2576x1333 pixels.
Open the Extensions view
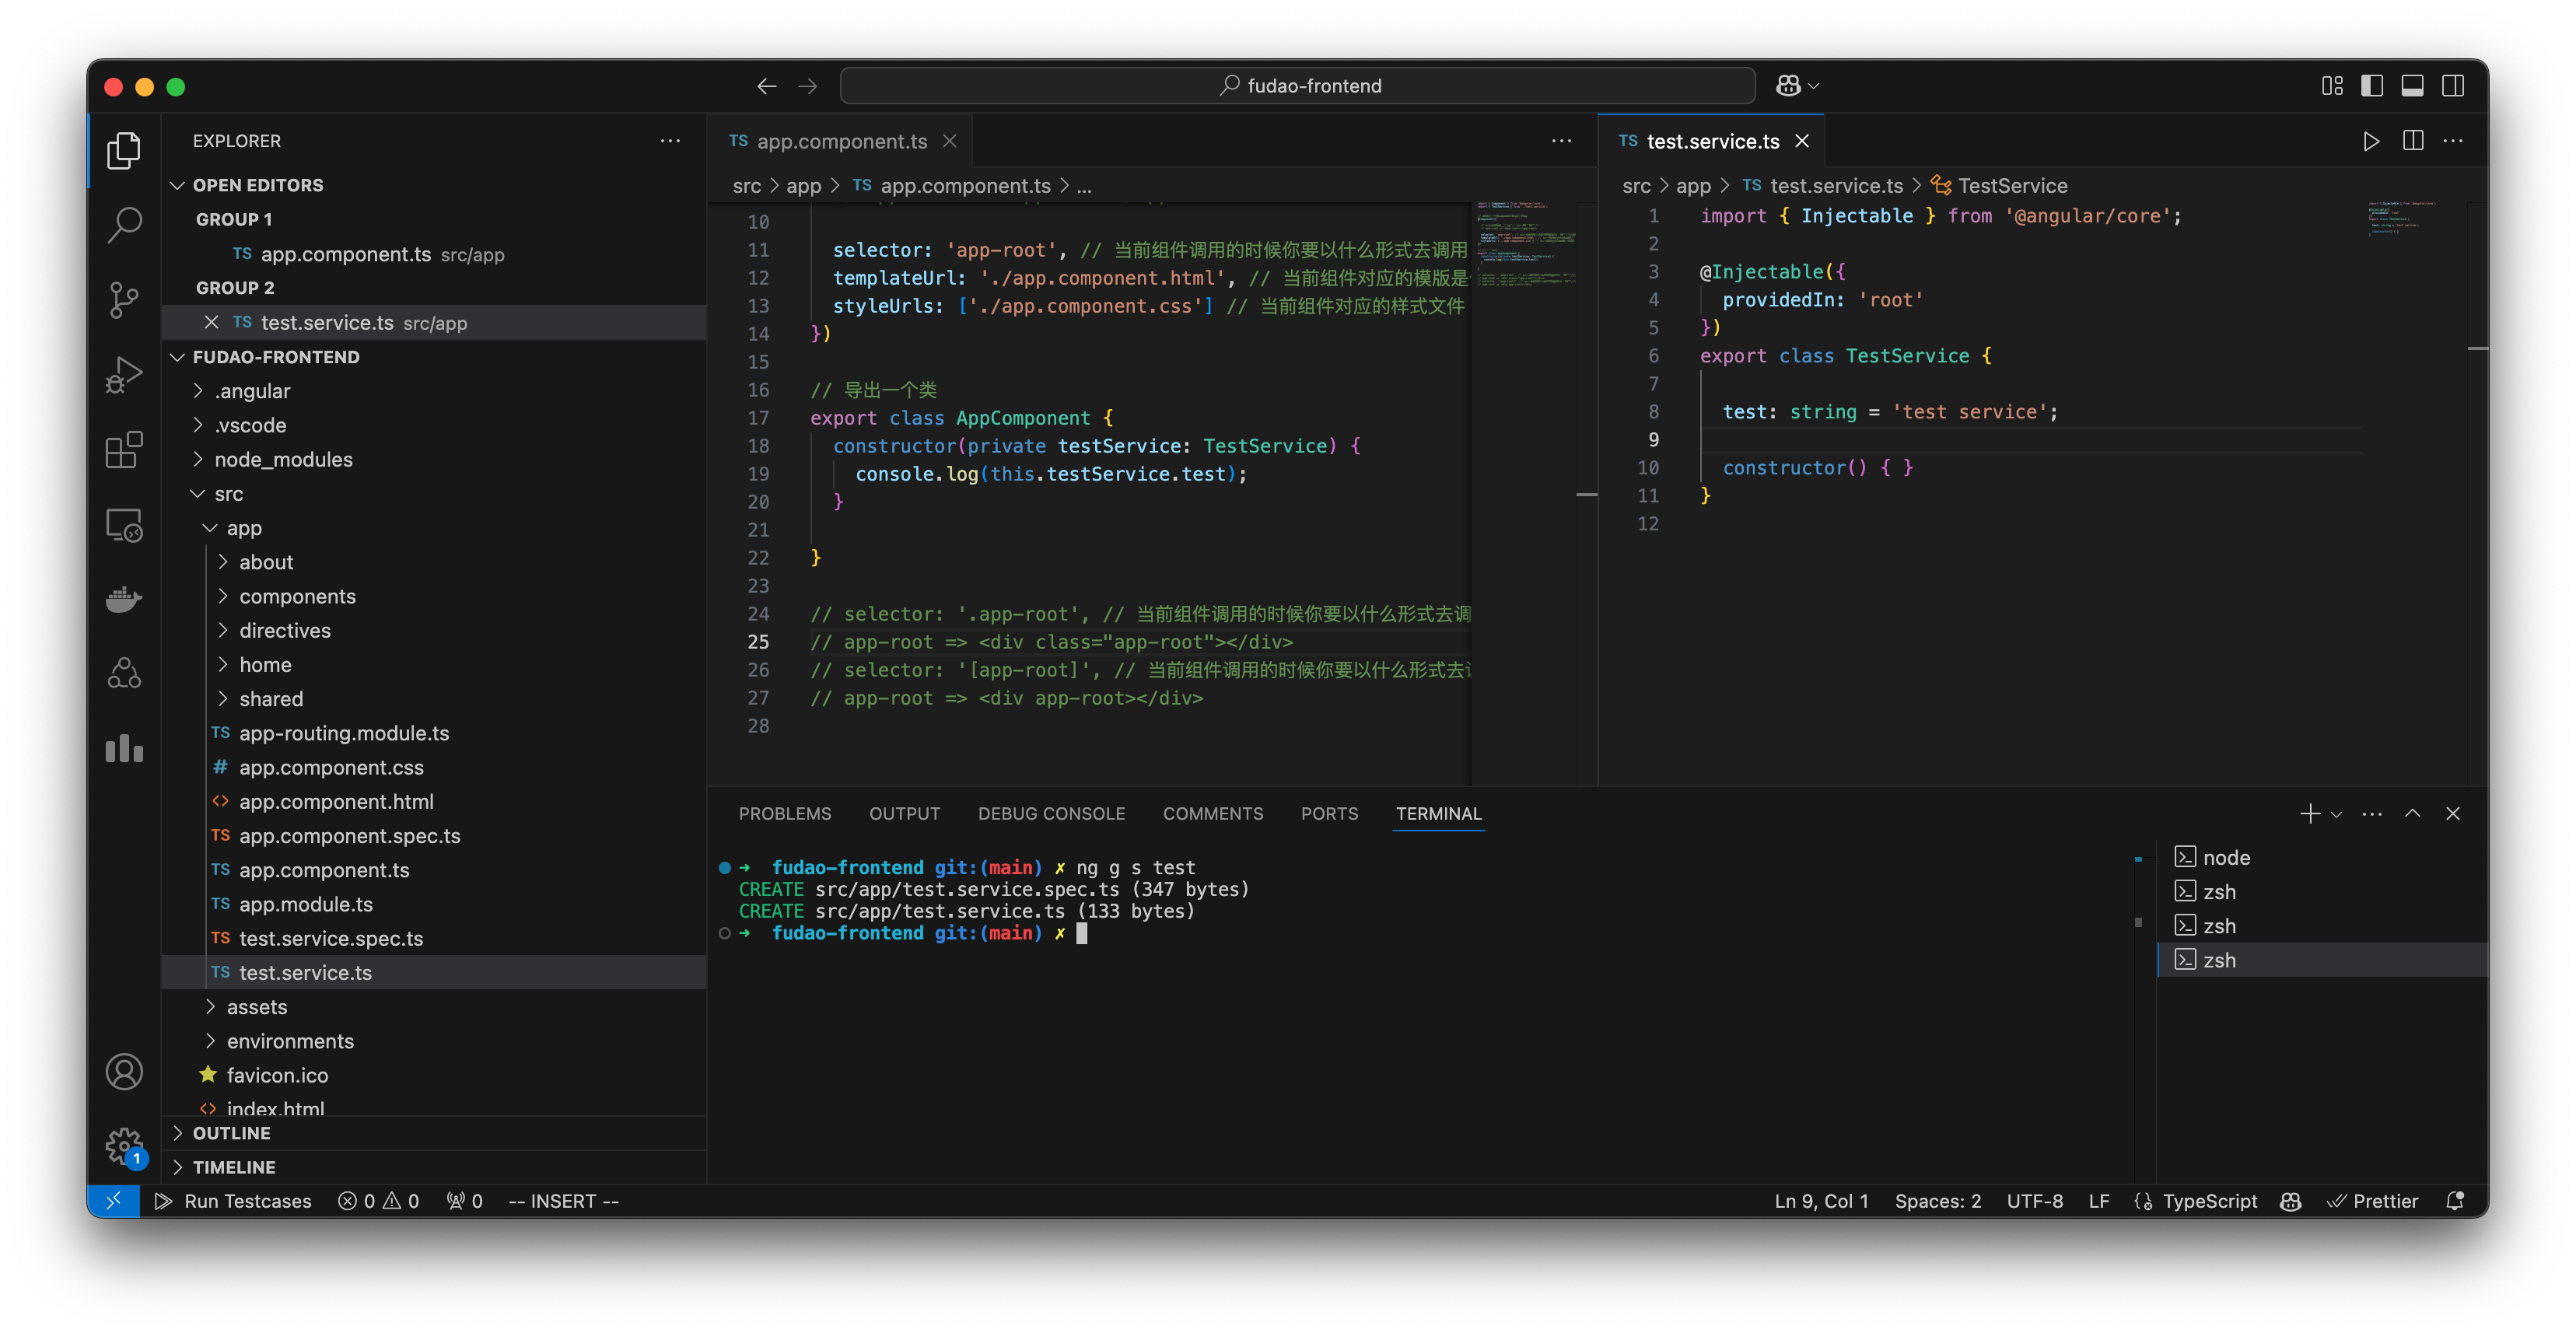click(124, 450)
